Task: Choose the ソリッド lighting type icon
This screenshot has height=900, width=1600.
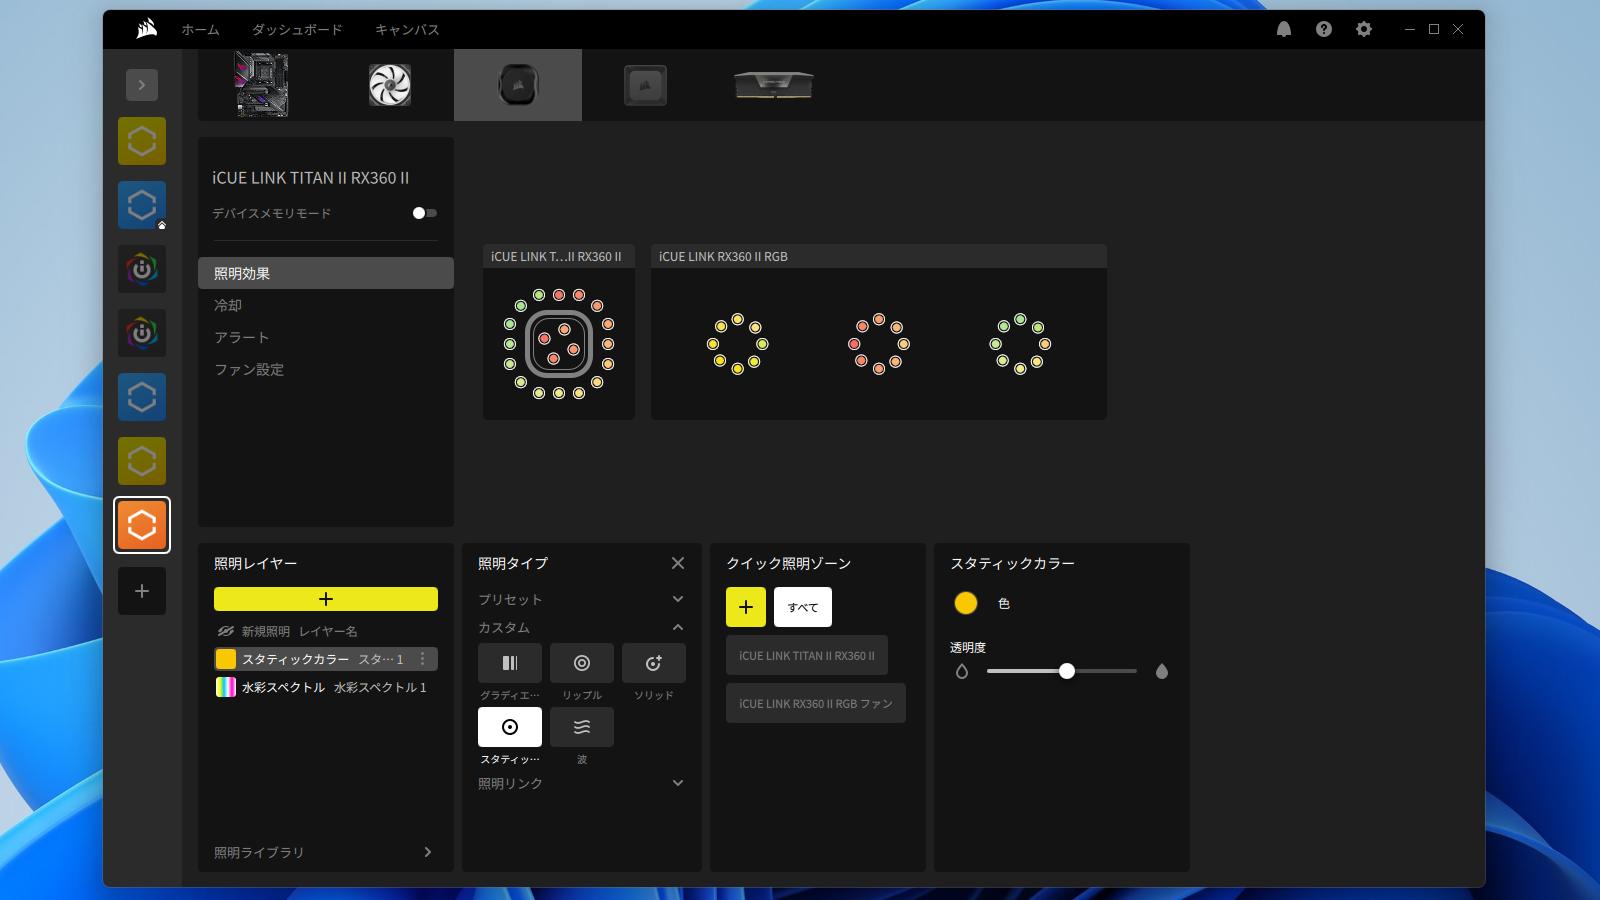Action: (654, 663)
